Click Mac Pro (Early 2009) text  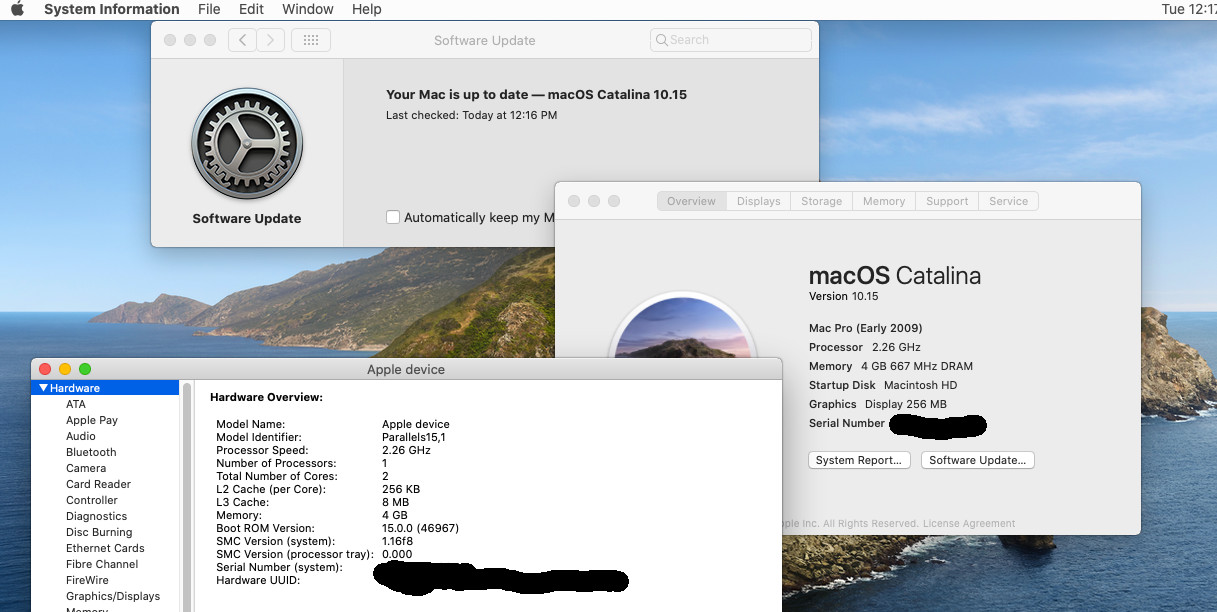865,328
